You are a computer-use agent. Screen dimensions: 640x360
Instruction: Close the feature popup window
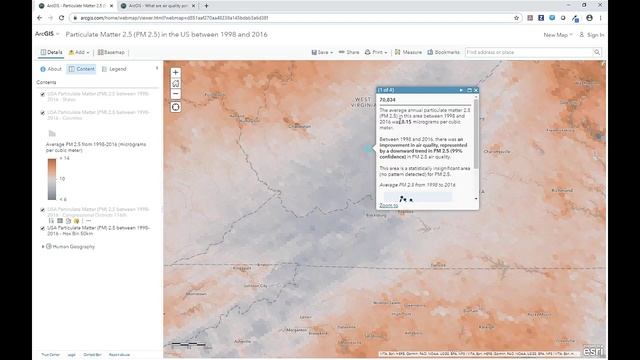(x=476, y=90)
